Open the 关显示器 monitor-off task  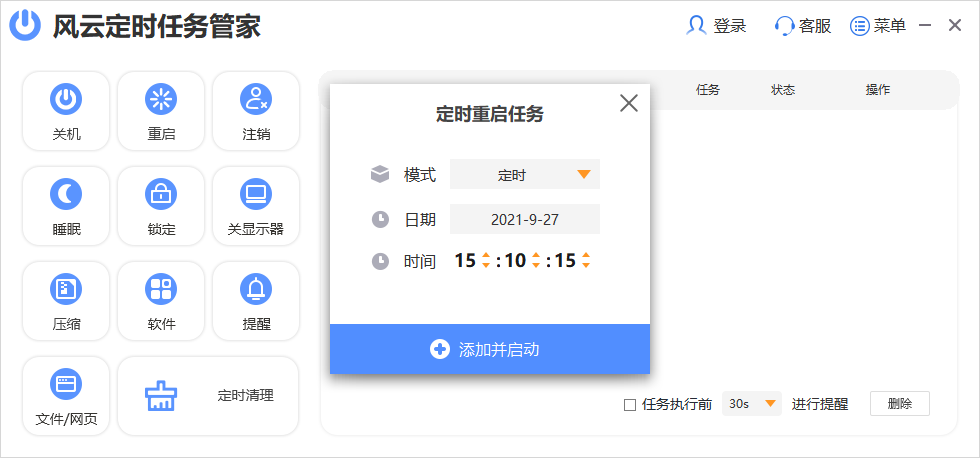[x=256, y=194]
